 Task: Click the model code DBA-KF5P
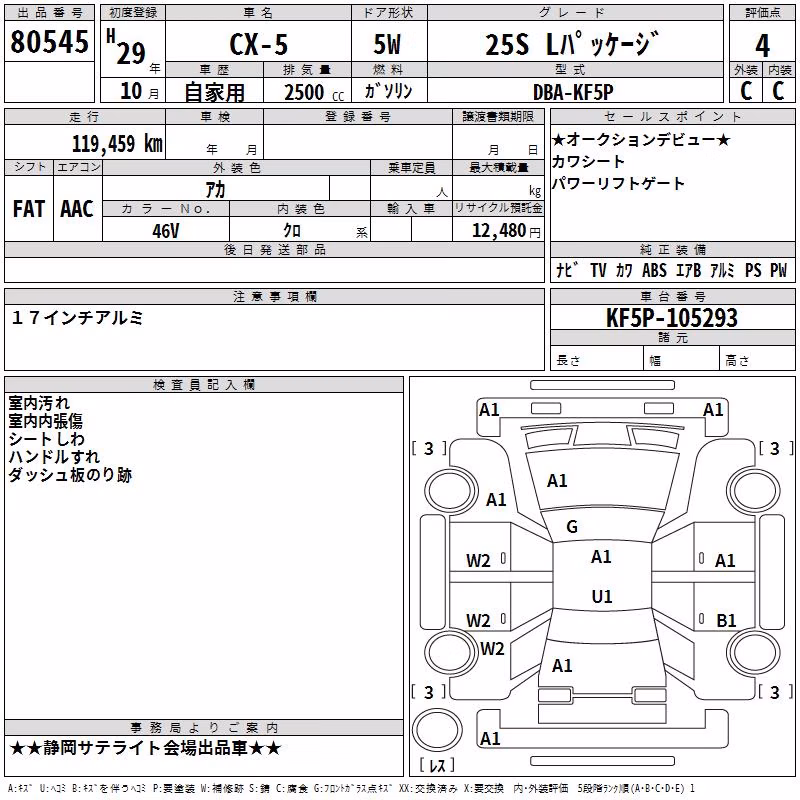tap(573, 92)
